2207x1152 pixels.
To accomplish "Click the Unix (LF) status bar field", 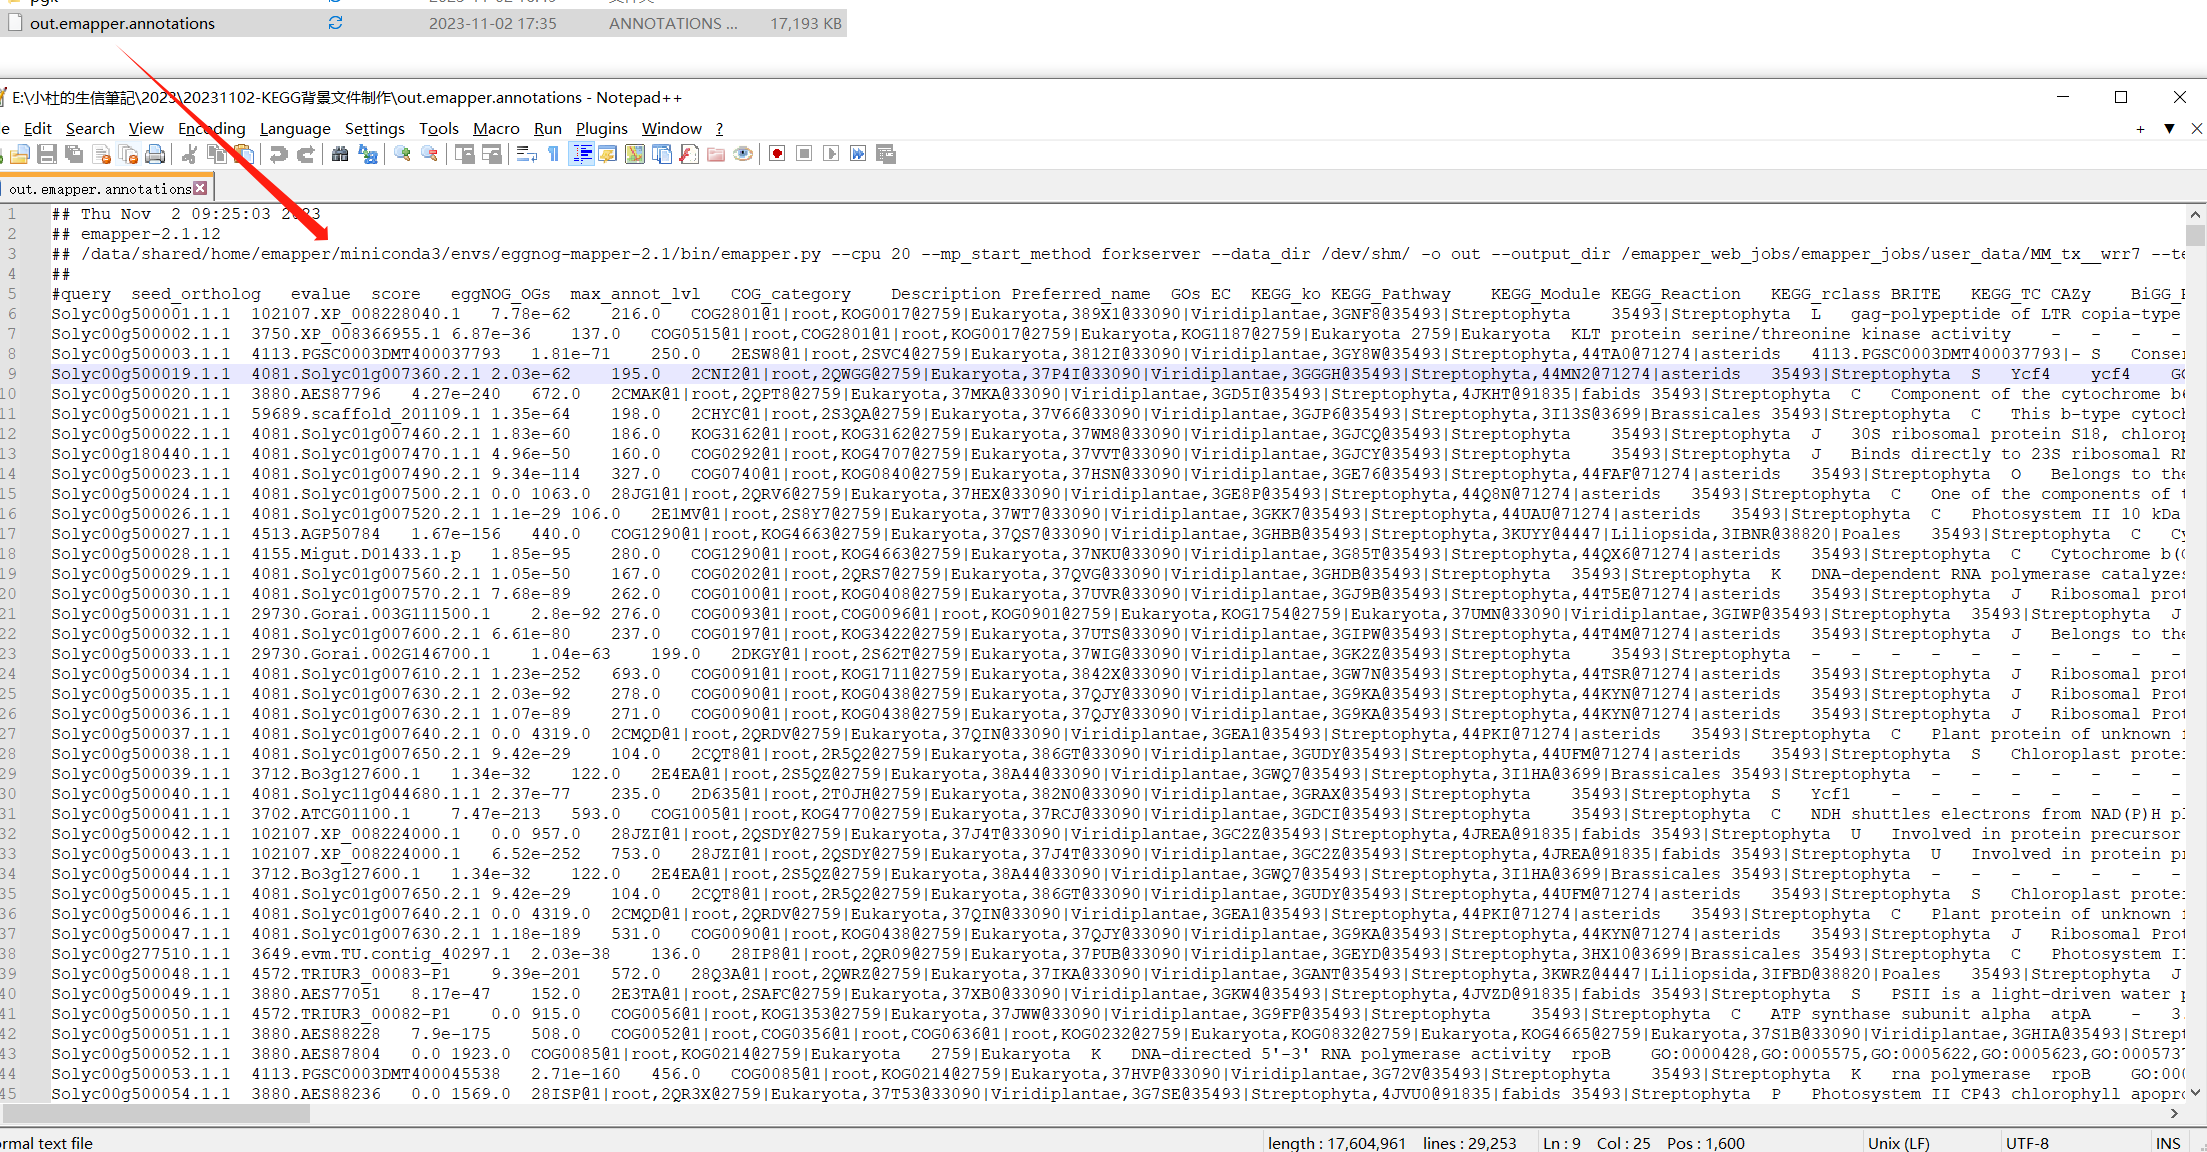I will coord(1898,1143).
